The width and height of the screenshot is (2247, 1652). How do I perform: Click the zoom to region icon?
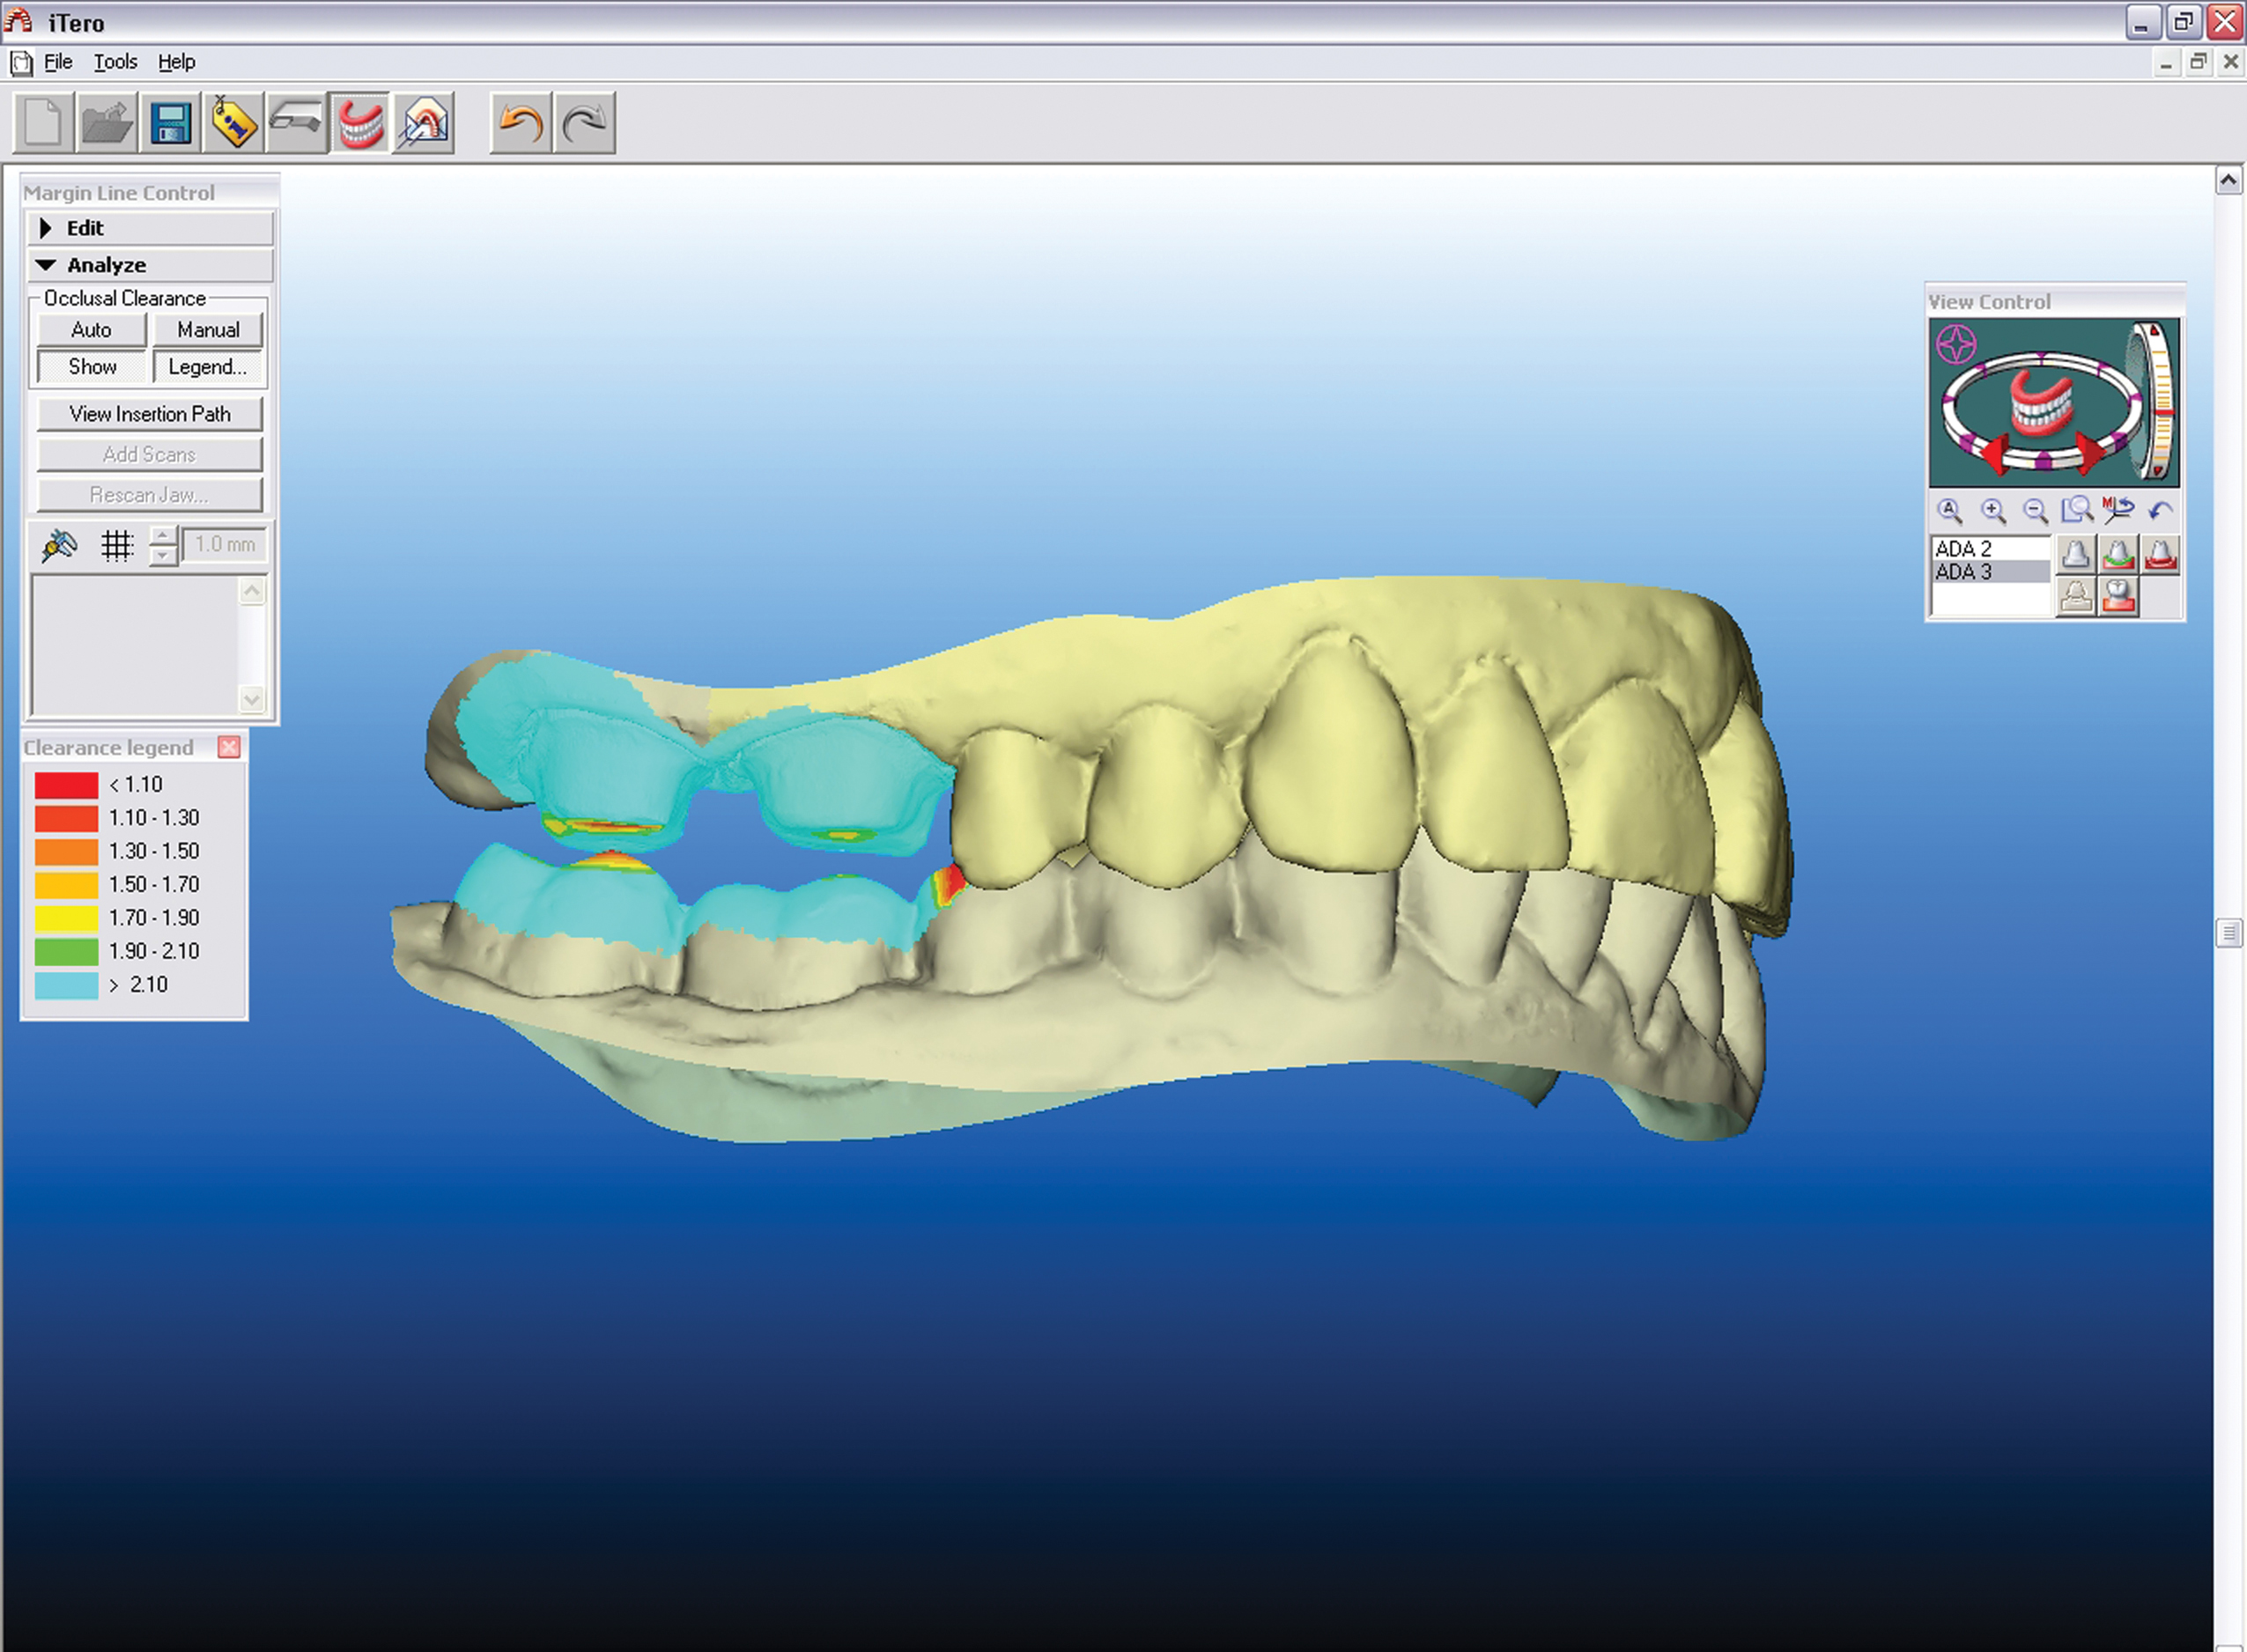click(2077, 511)
